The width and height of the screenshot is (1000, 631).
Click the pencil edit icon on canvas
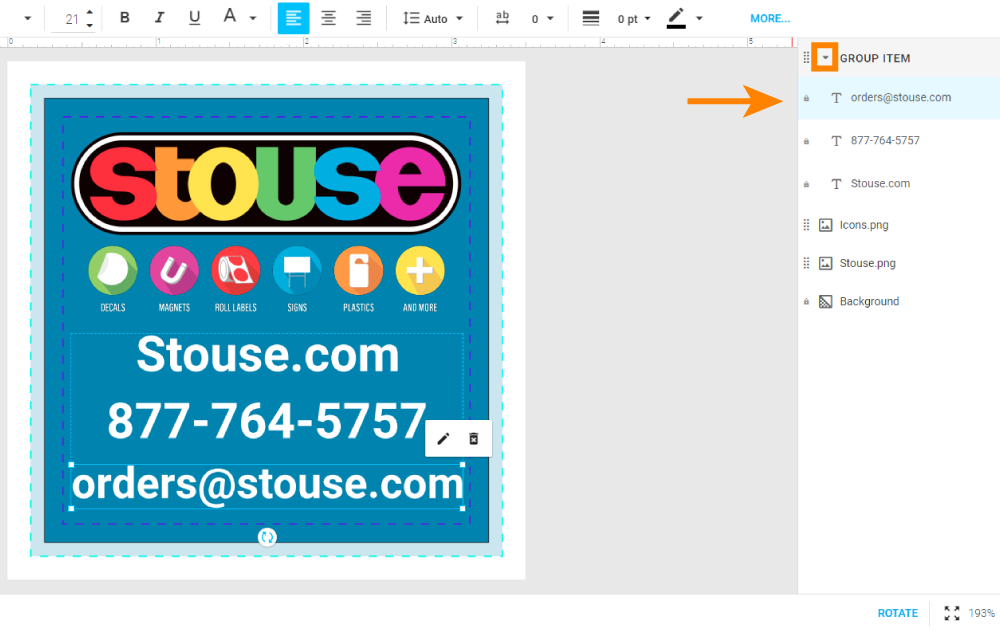coord(443,439)
